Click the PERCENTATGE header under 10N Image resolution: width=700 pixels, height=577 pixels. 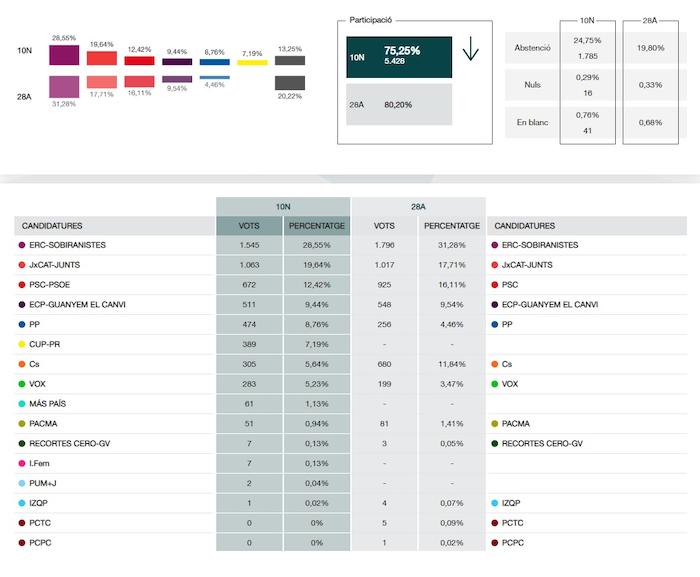[317, 226]
